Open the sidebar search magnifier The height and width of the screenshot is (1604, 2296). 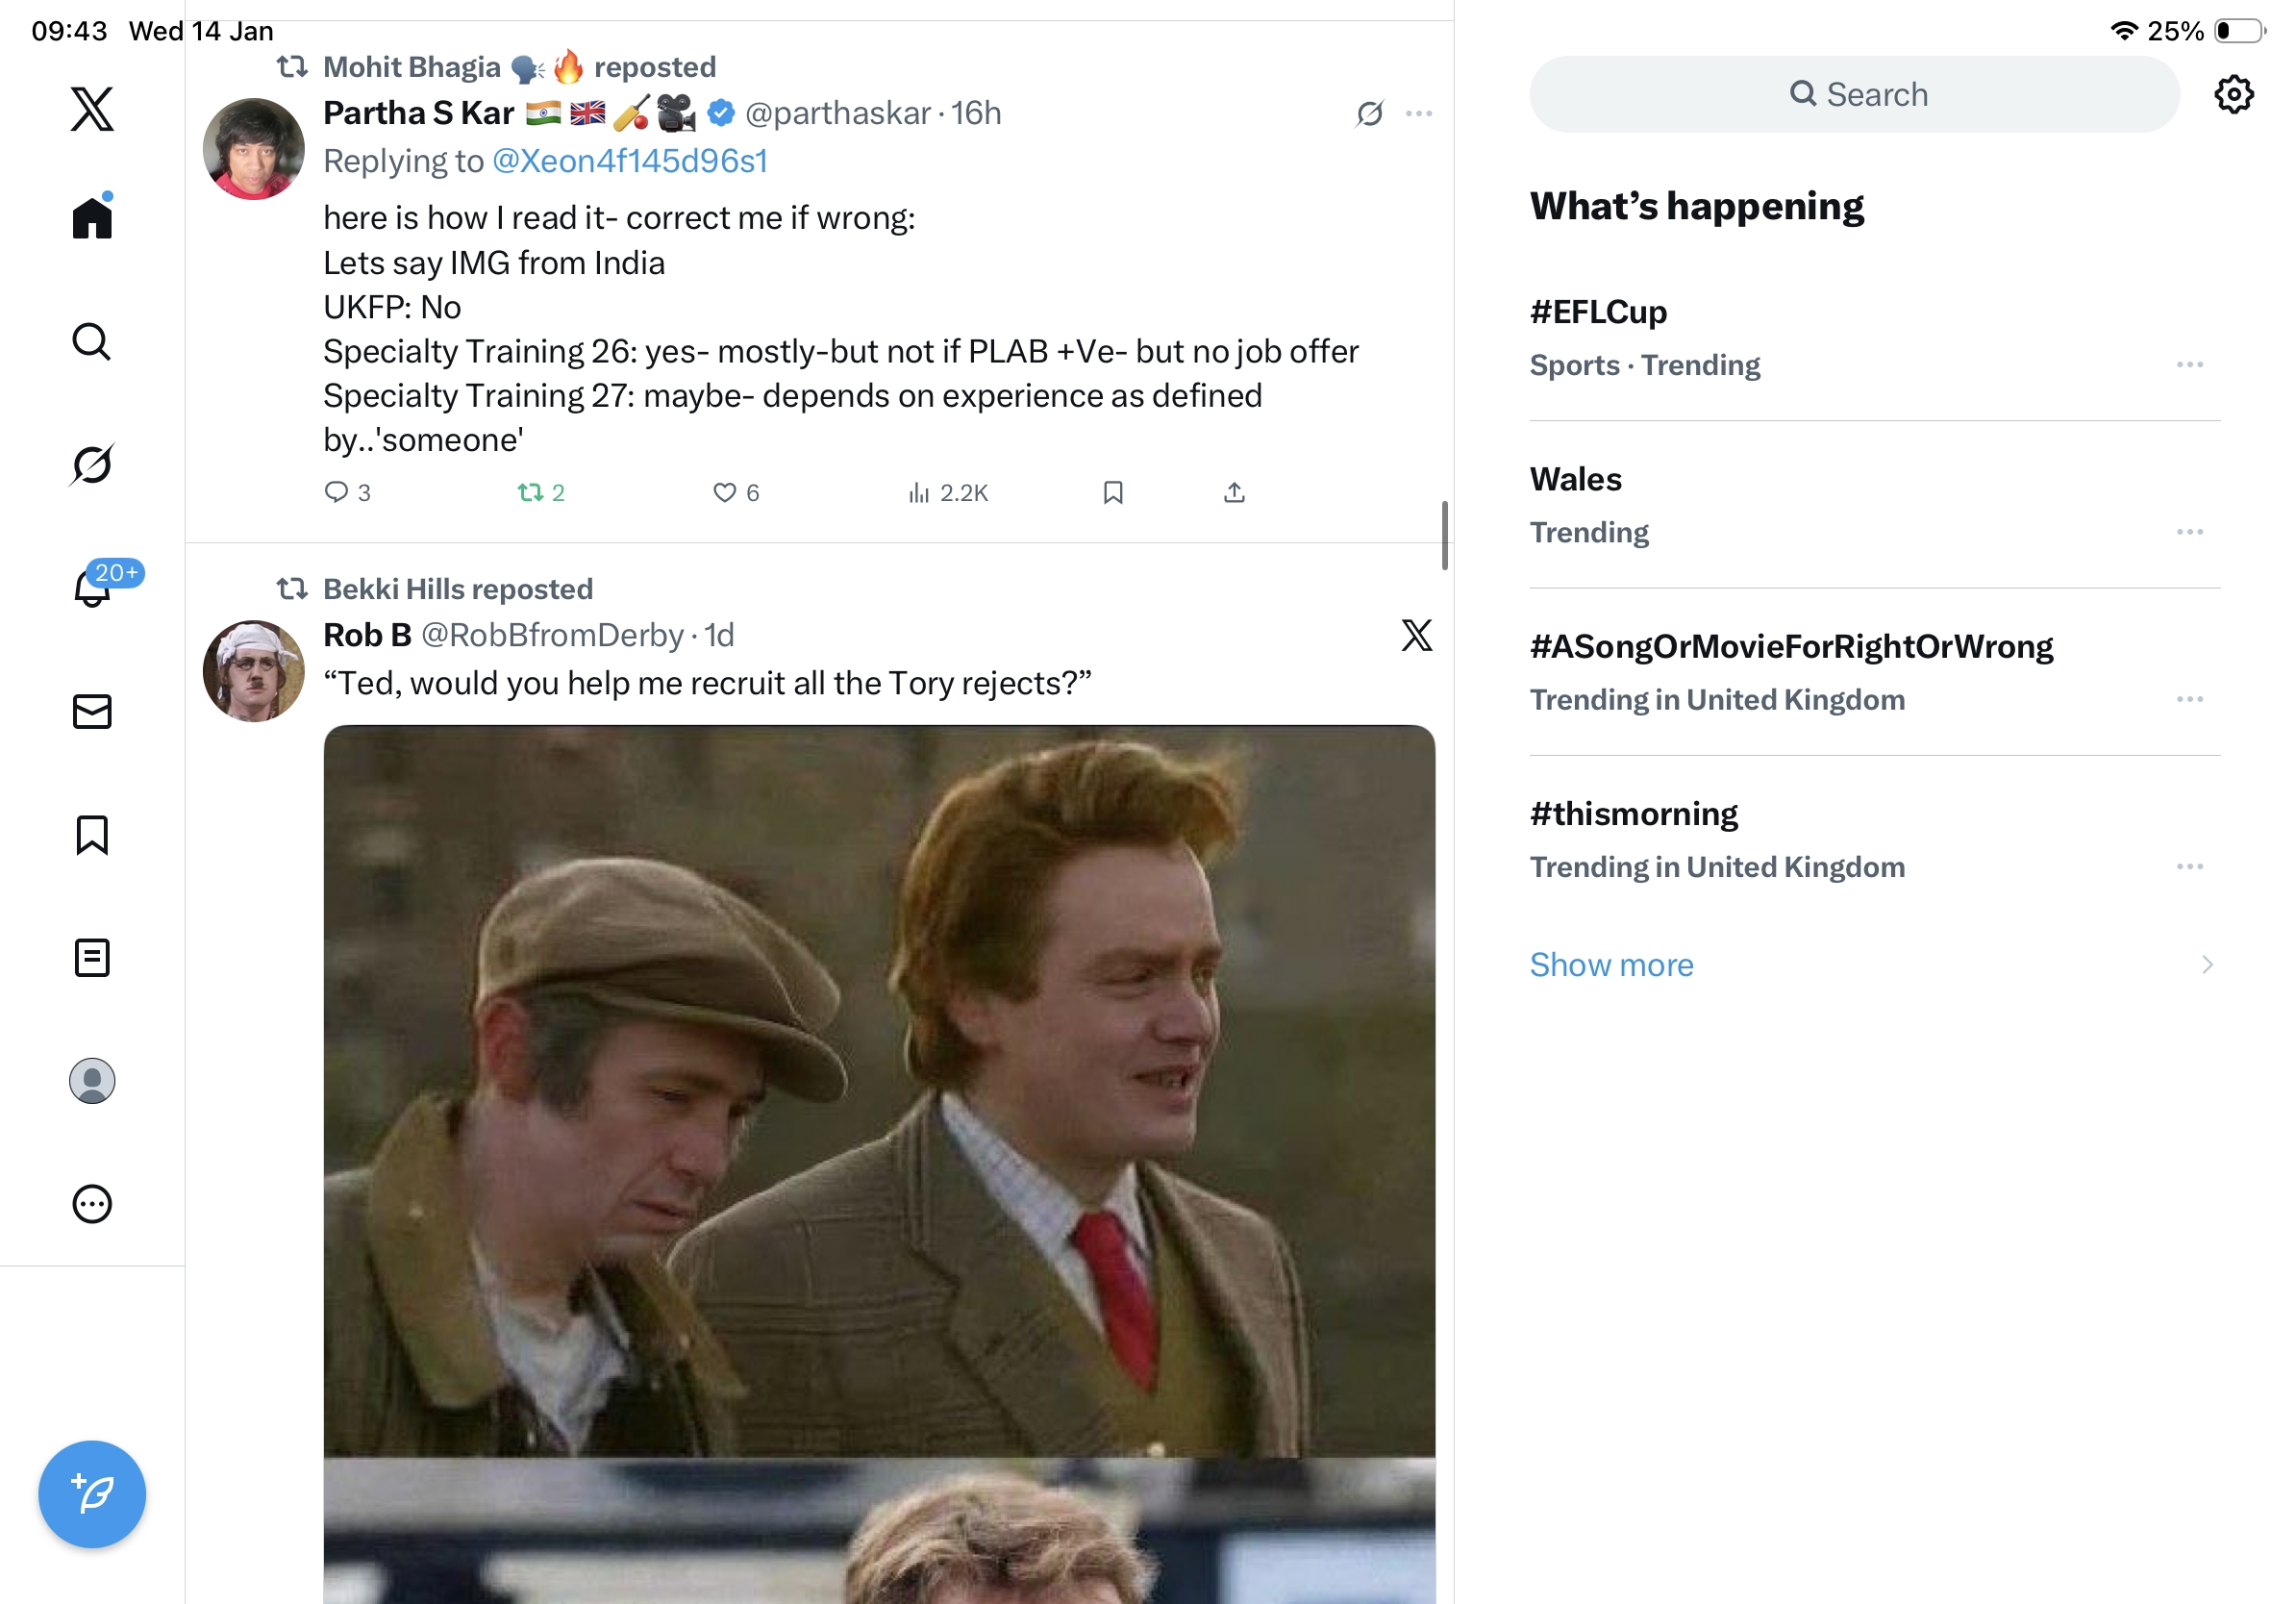(x=92, y=341)
